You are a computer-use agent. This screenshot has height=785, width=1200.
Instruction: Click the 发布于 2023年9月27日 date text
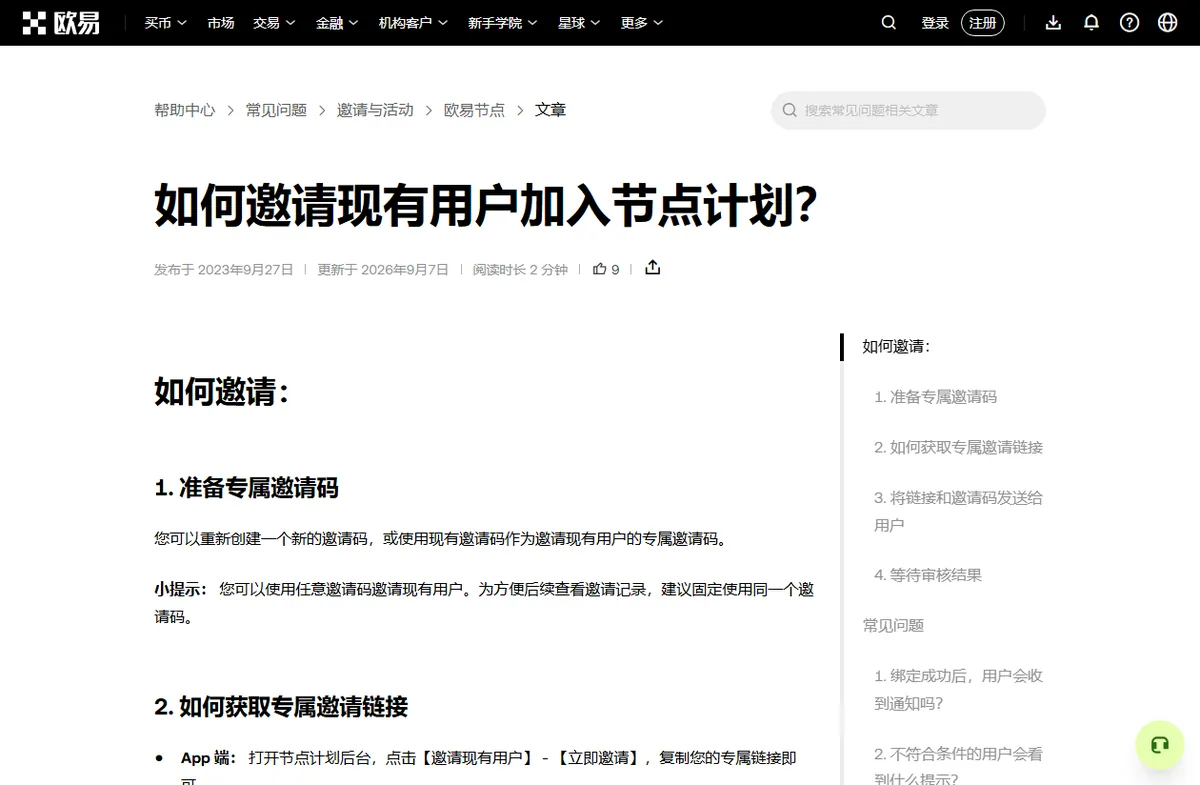[x=224, y=270]
